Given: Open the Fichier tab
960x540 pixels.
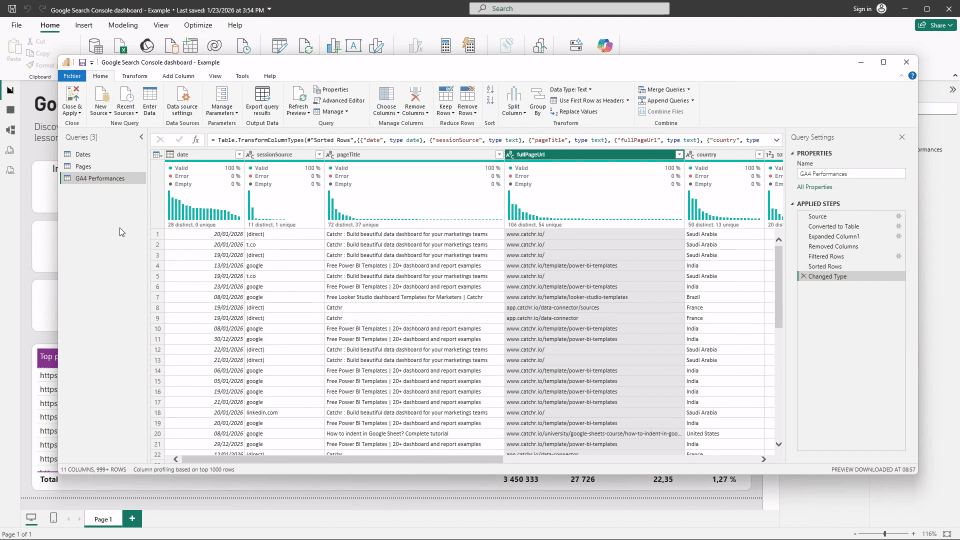Looking at the screenshot, I should click(x=72, y=76).
